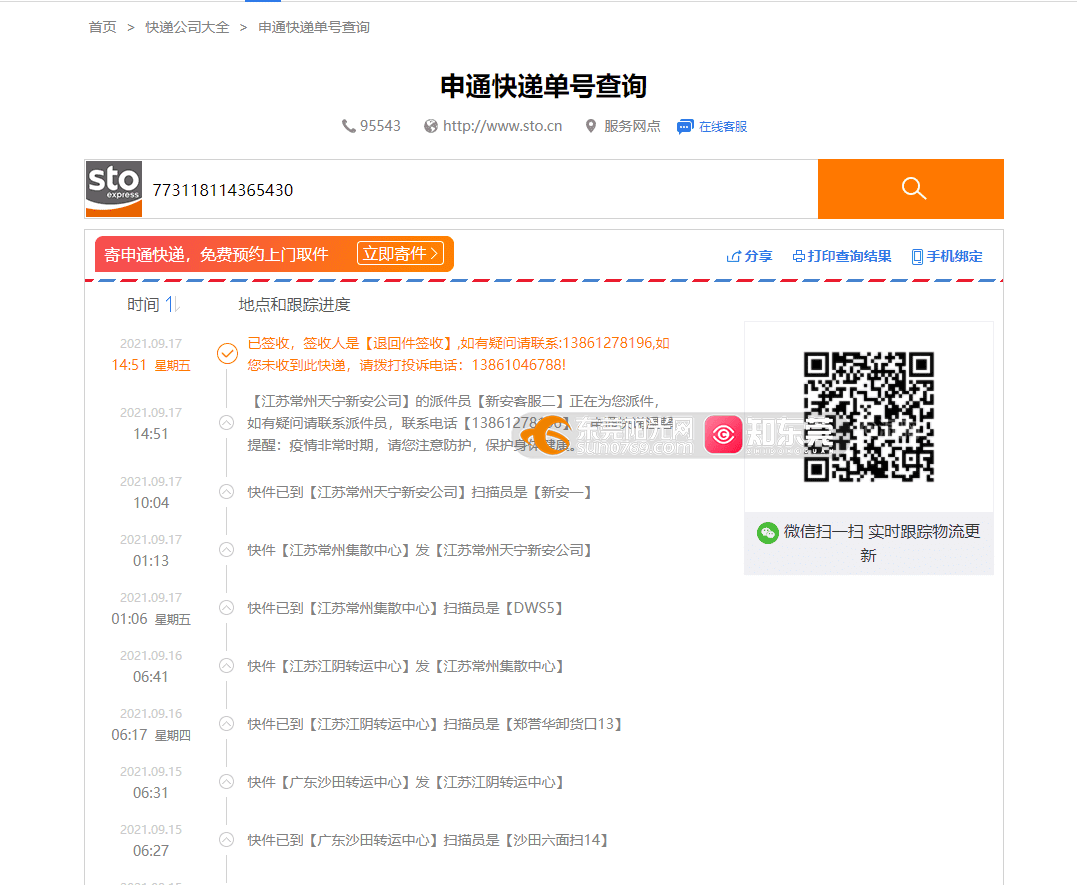Click the entry mentioning 沙田六面扫14
The height and width of the screenshot is (885, 1077).
click(428, 840)
